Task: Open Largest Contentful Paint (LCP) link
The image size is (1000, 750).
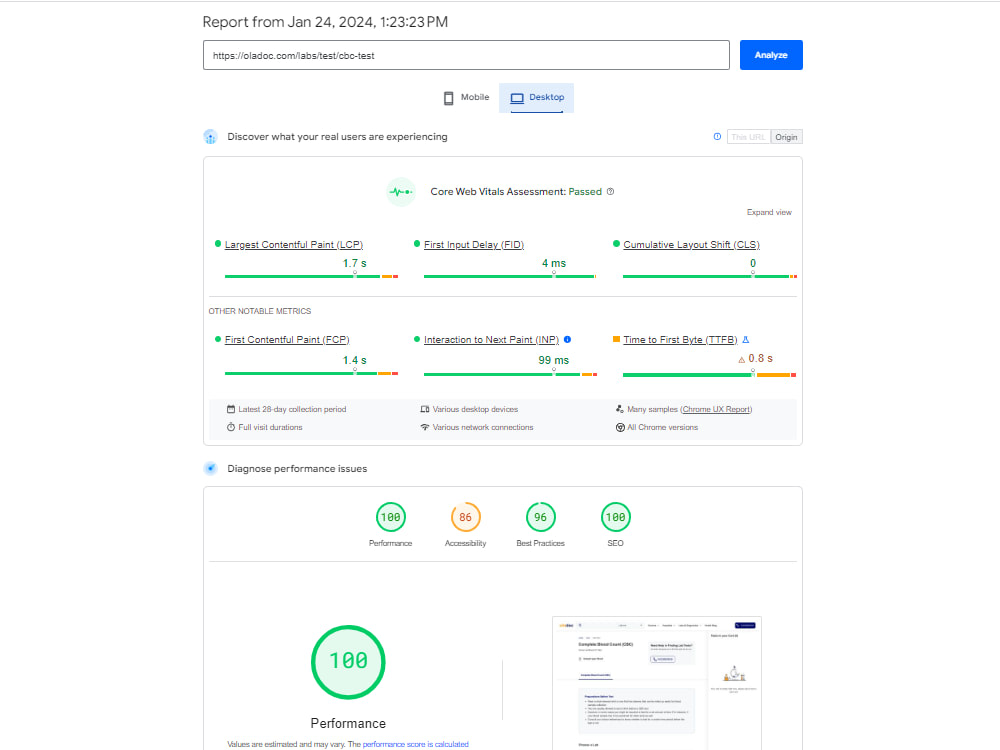Action: (293, 245)
